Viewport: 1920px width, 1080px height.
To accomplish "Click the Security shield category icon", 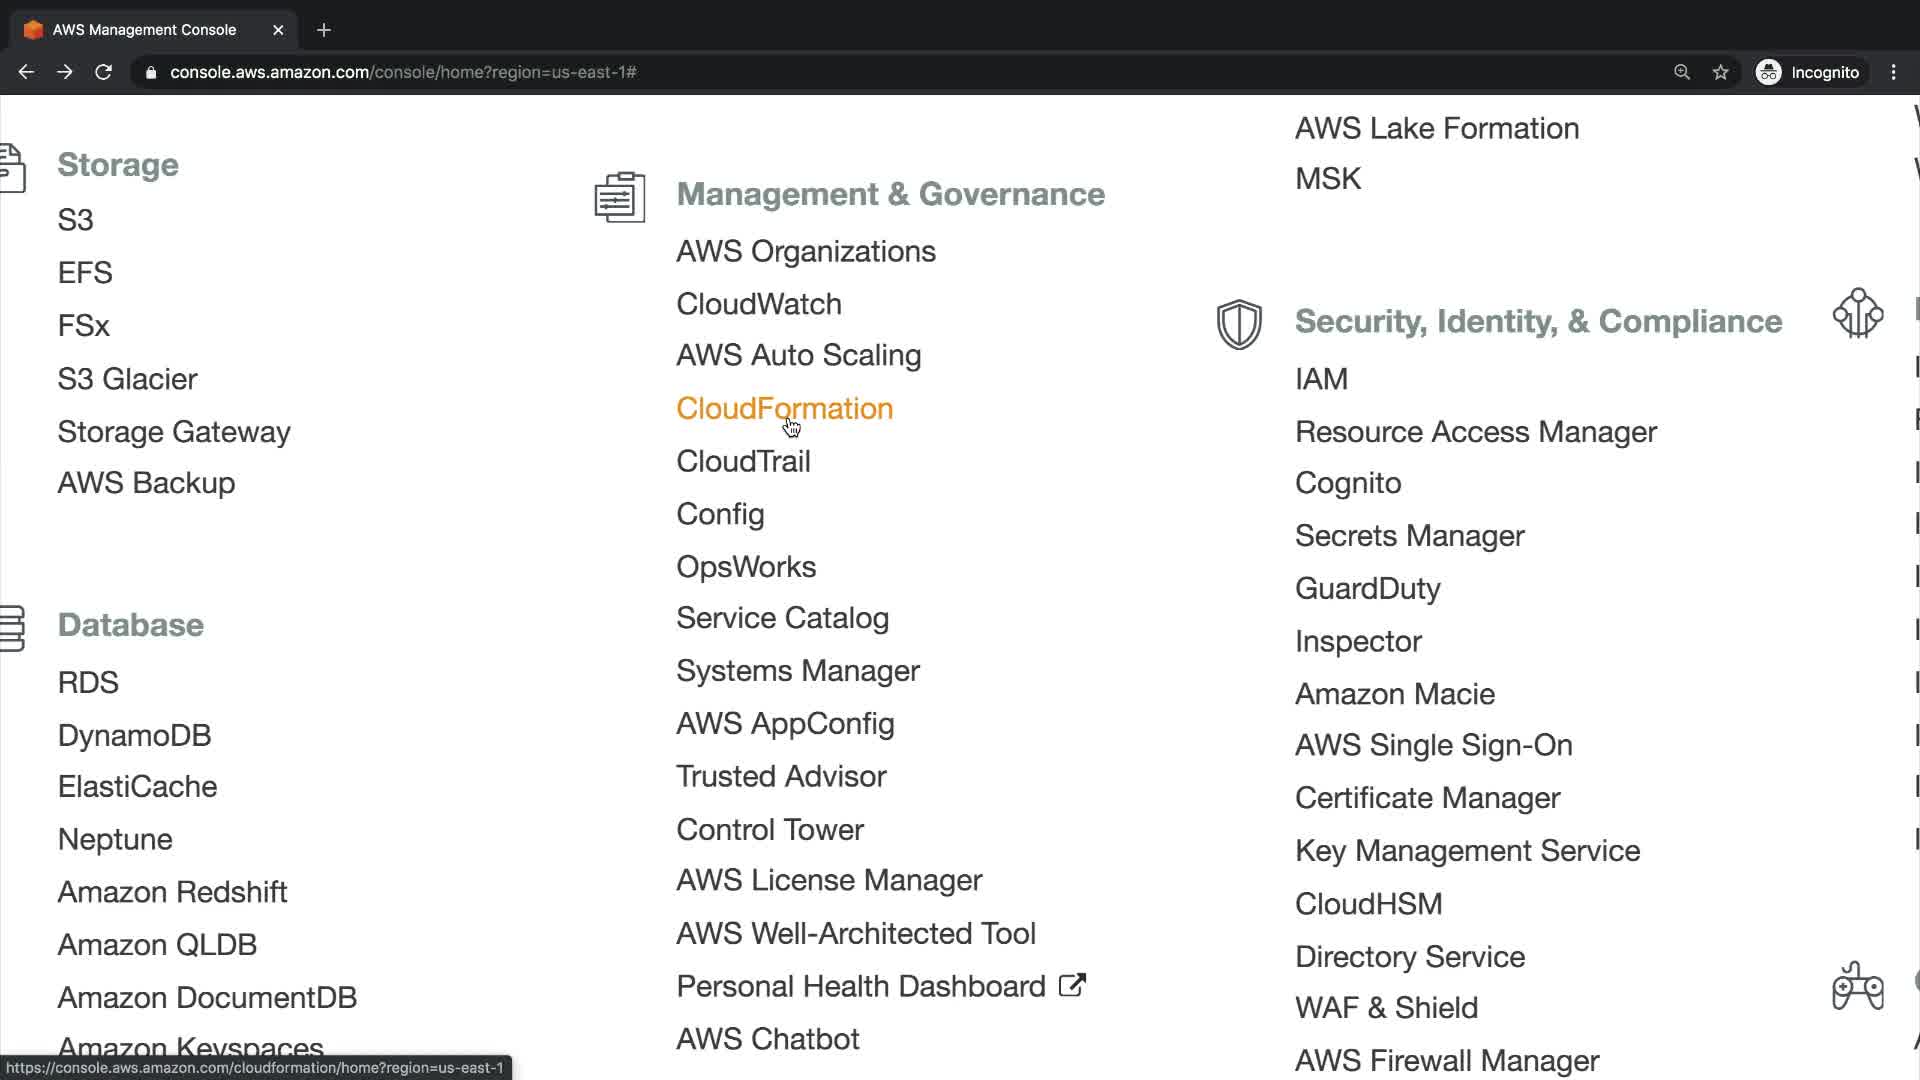I will [x=1238, y=324].
